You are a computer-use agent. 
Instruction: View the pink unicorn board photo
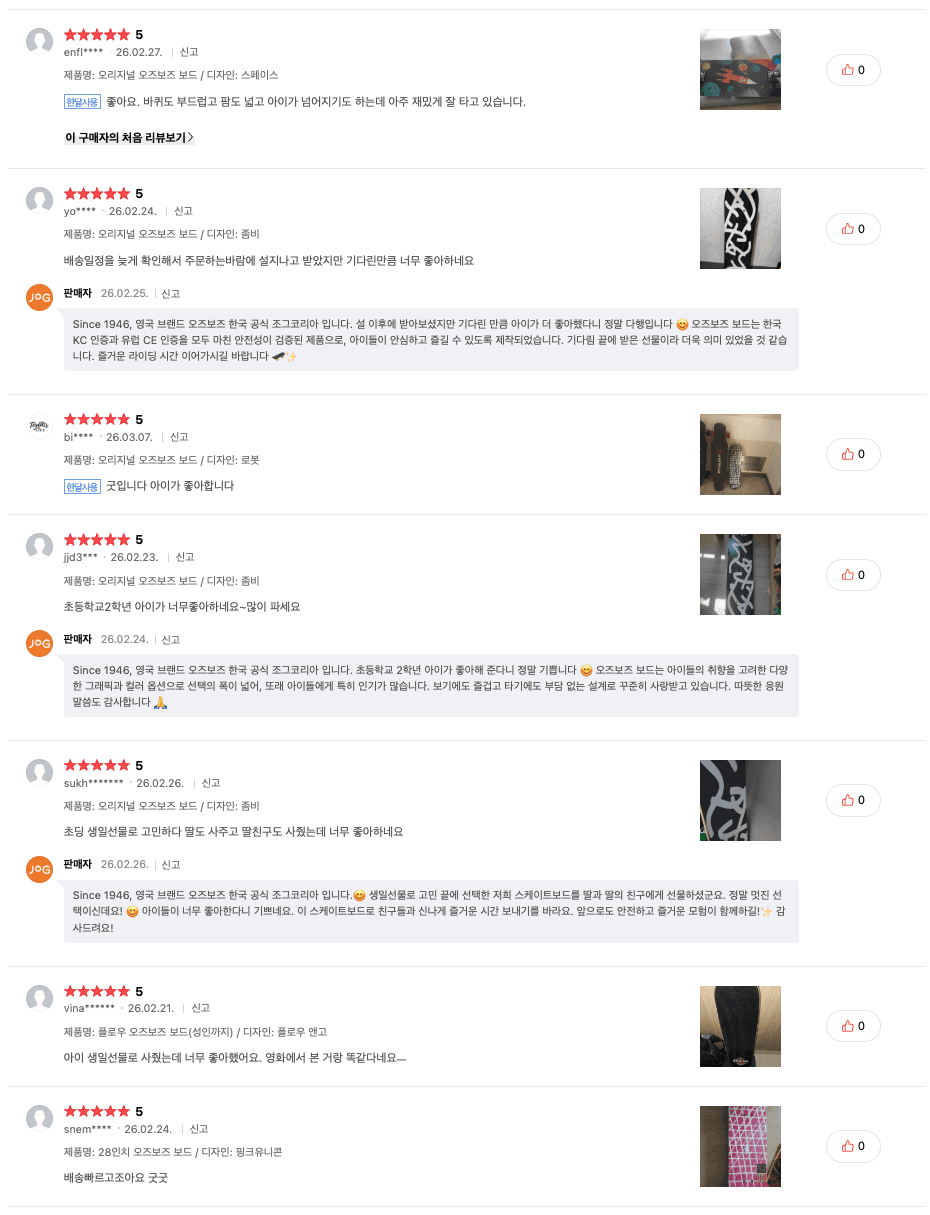coord(740,1146)
